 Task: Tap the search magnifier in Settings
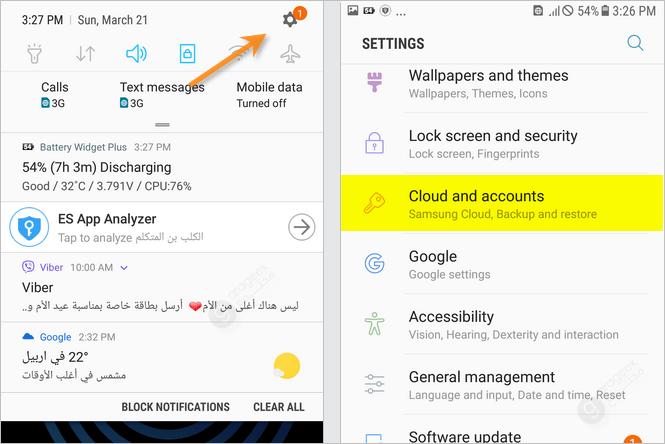[635, 43]
